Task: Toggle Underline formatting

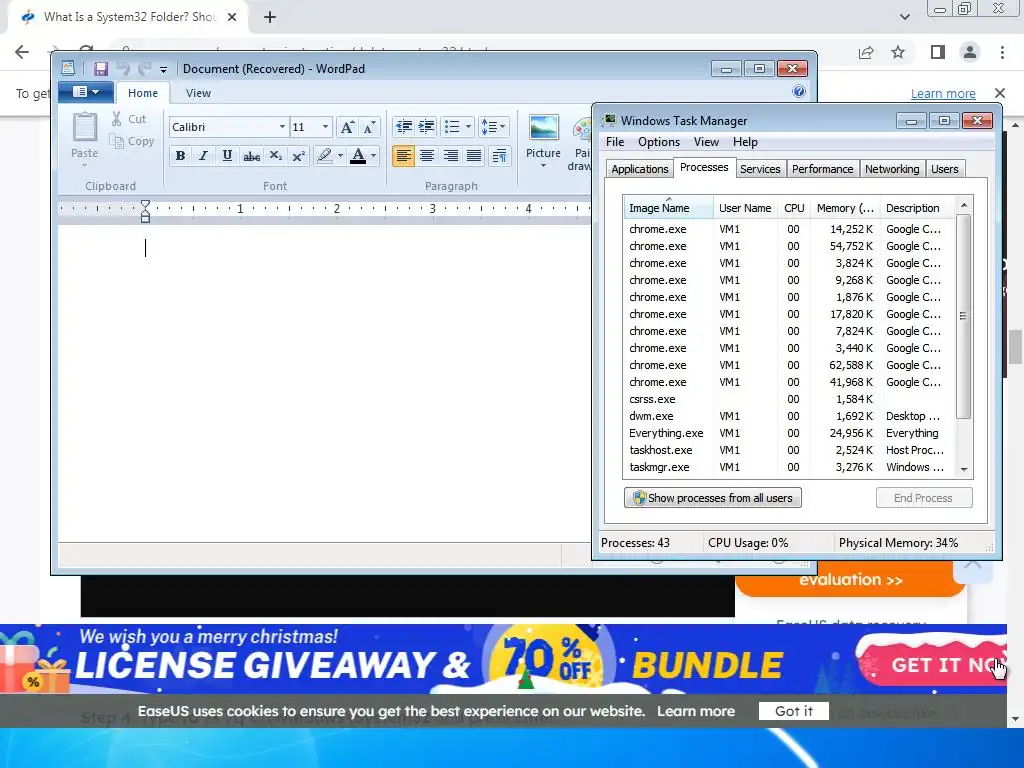Action: pos(227,155)
